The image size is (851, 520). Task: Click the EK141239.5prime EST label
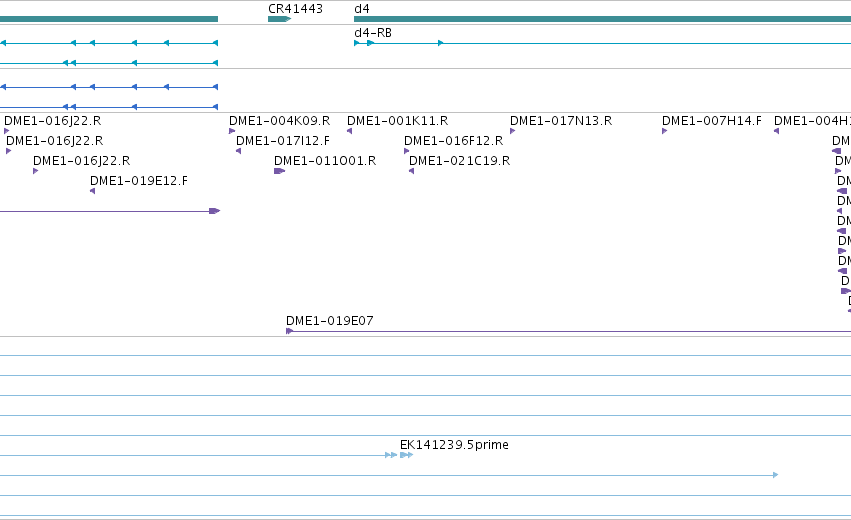(x=454, y=445)
